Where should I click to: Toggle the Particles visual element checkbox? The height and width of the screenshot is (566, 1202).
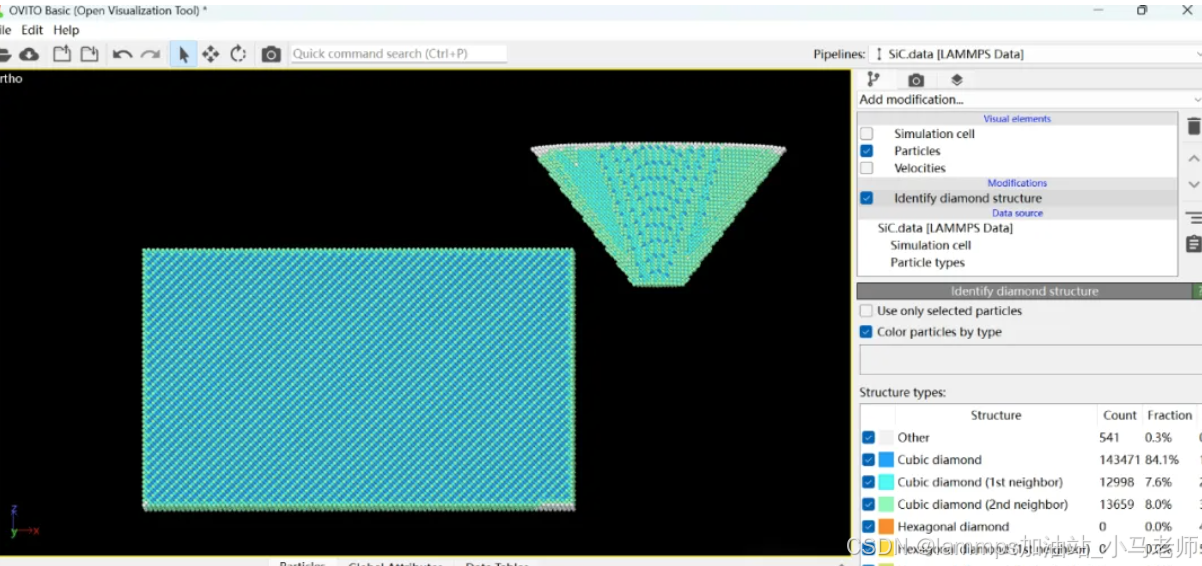pyautogui.click(x=867, y=151)
